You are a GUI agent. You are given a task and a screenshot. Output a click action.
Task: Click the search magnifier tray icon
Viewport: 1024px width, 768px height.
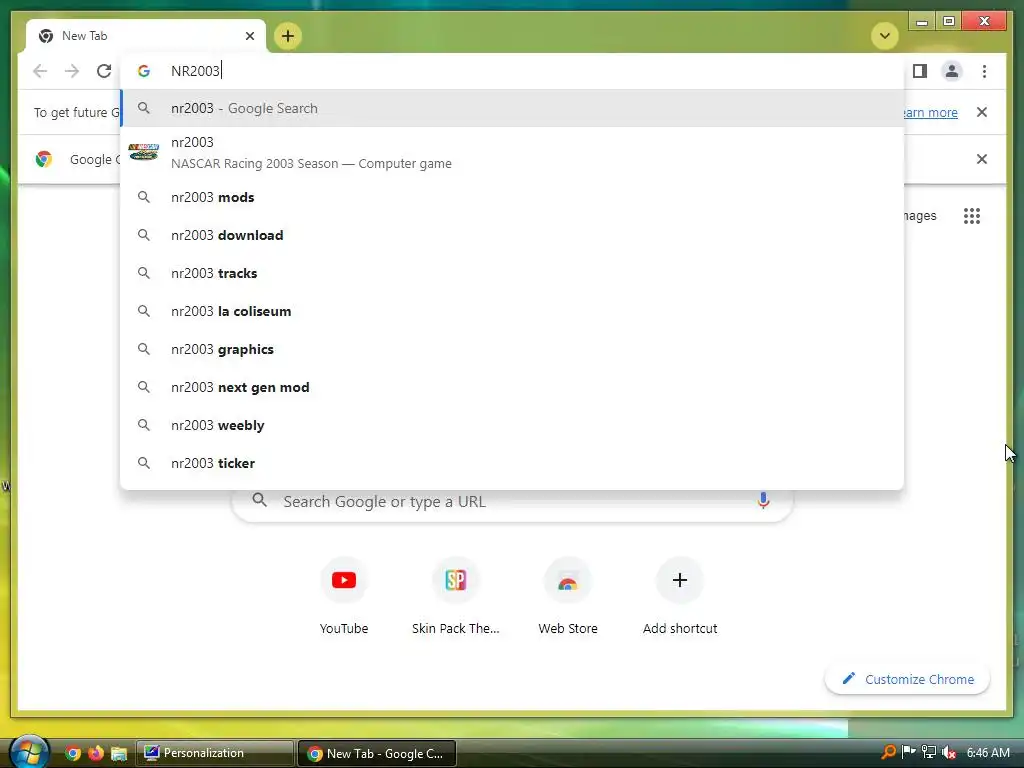pos(888,752)
